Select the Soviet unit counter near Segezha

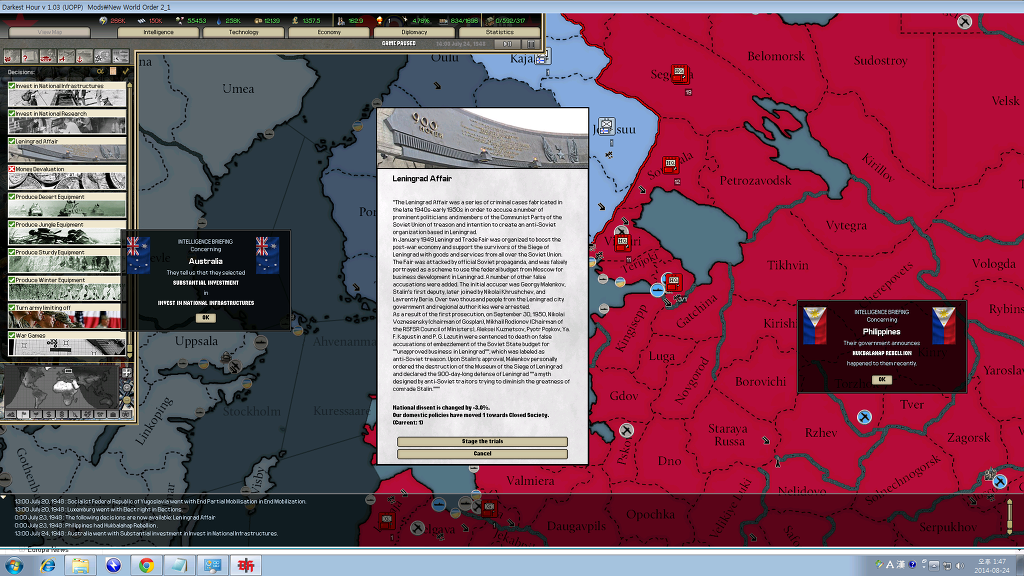point(679,72)
